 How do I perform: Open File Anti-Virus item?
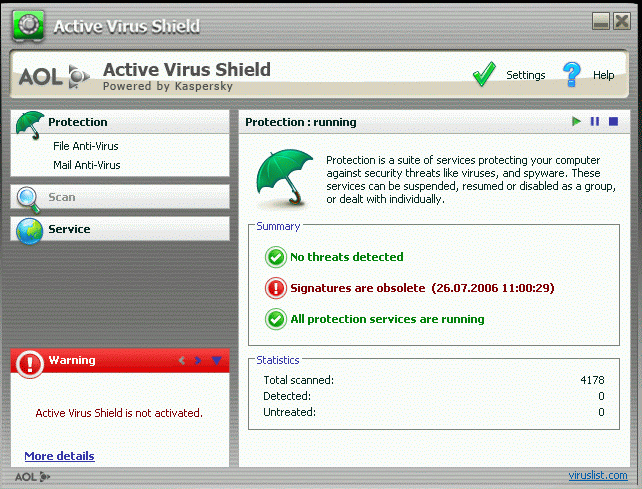86,146
